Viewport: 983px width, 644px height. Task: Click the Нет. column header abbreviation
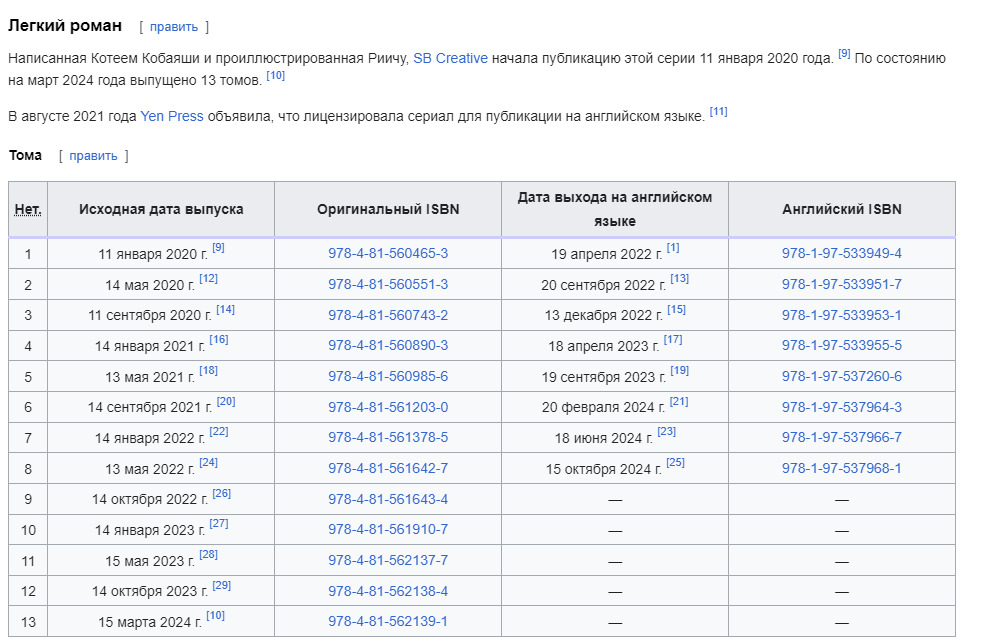click(28, 210)
